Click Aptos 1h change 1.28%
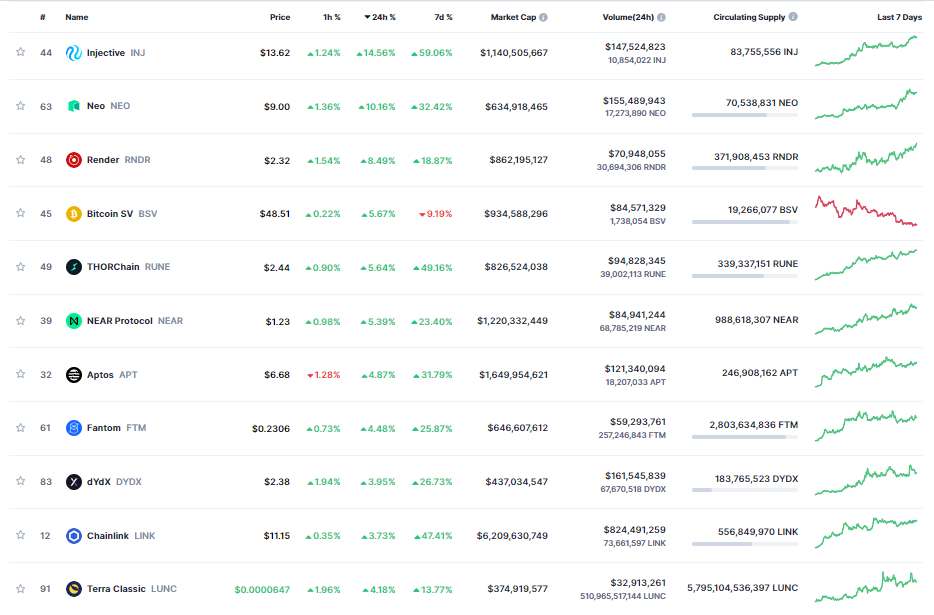Viewport: 934px width, 615px height. click(323, 375)
